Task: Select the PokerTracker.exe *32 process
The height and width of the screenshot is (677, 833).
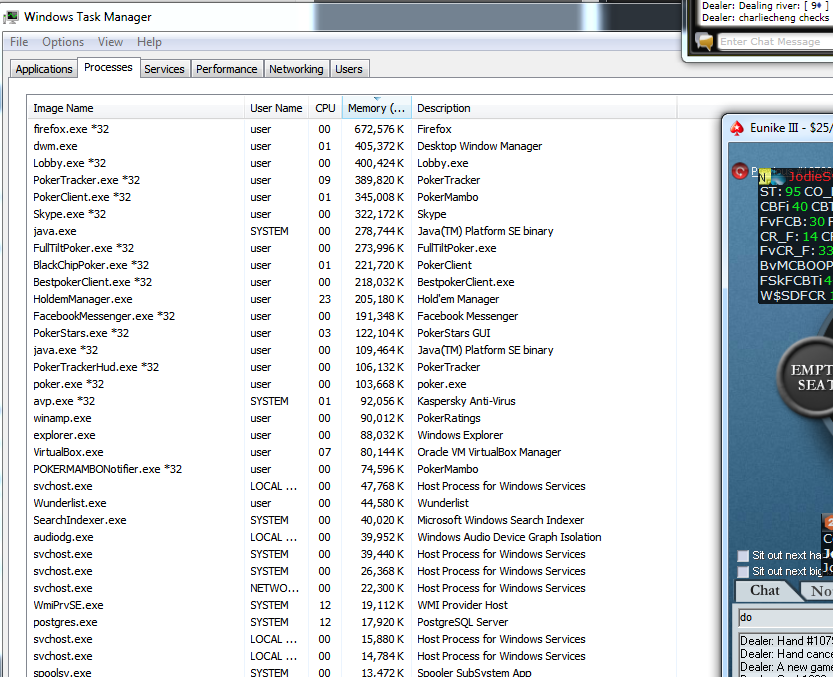Action: (x=352, y=180)
